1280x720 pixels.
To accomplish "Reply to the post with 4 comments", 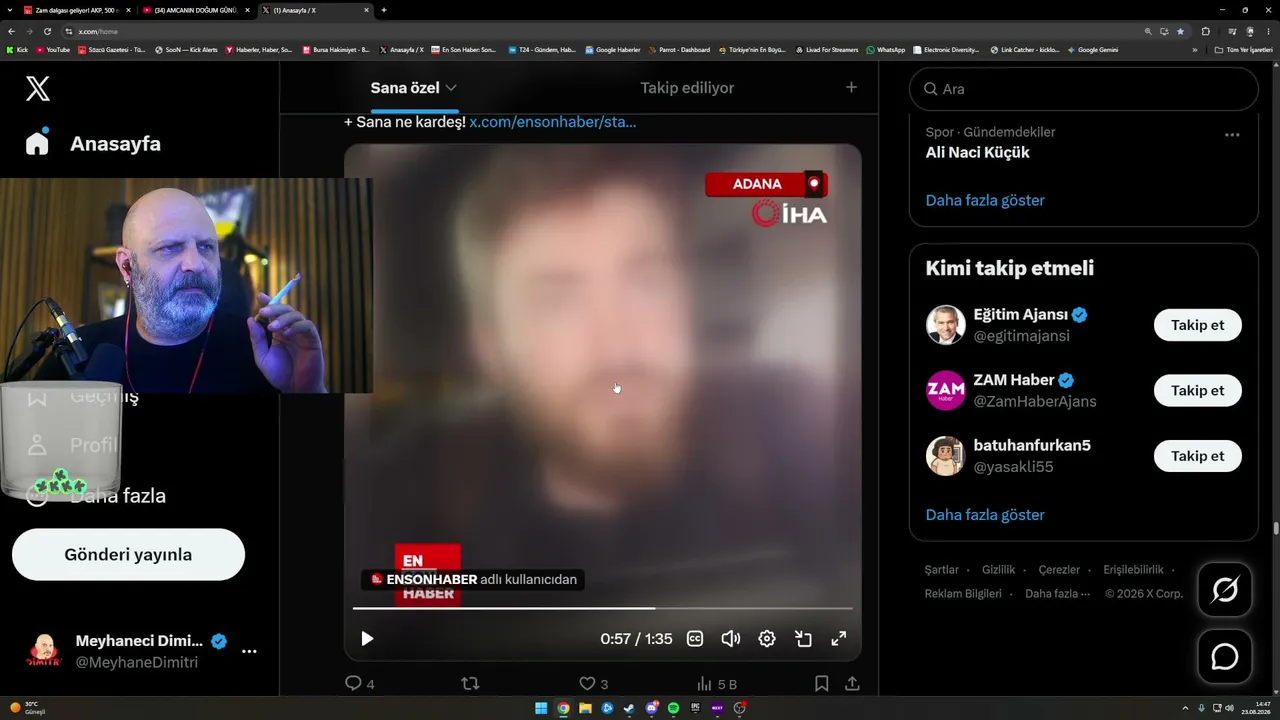I will coord(359,684).
